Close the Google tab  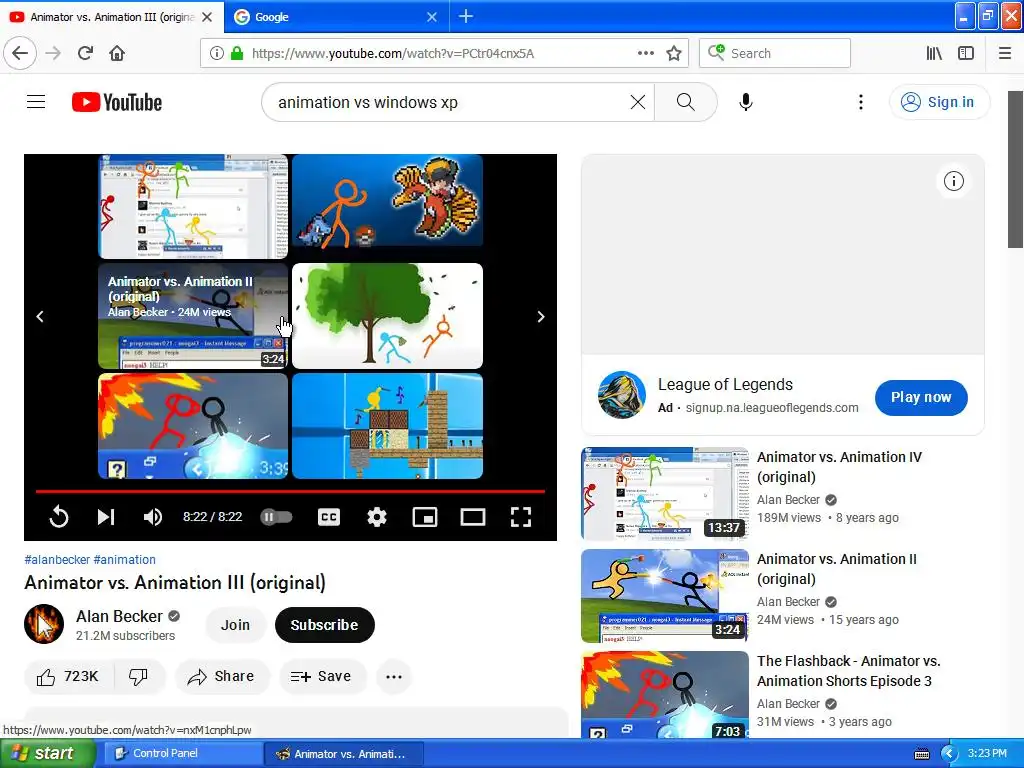tap(432, 17)
